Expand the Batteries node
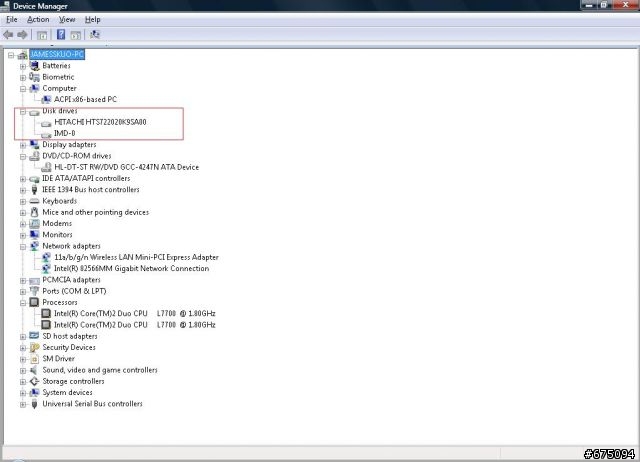The image size is (640, 462). tap(23, 66)
